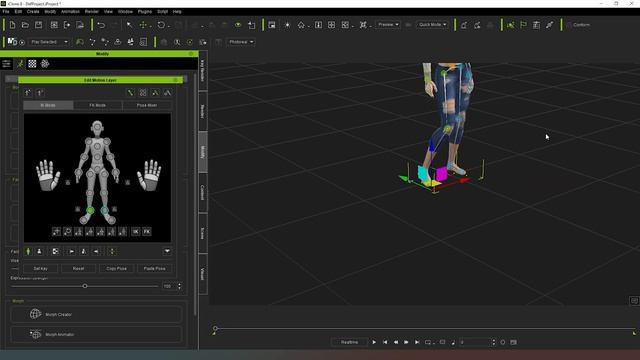Select the IK Mode tab
This screenshot has height=360, width=640.
pos(48,105)
